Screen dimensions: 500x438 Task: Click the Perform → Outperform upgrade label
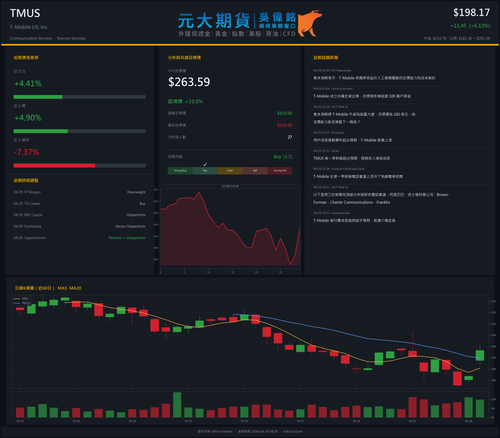tap(127, 238)
